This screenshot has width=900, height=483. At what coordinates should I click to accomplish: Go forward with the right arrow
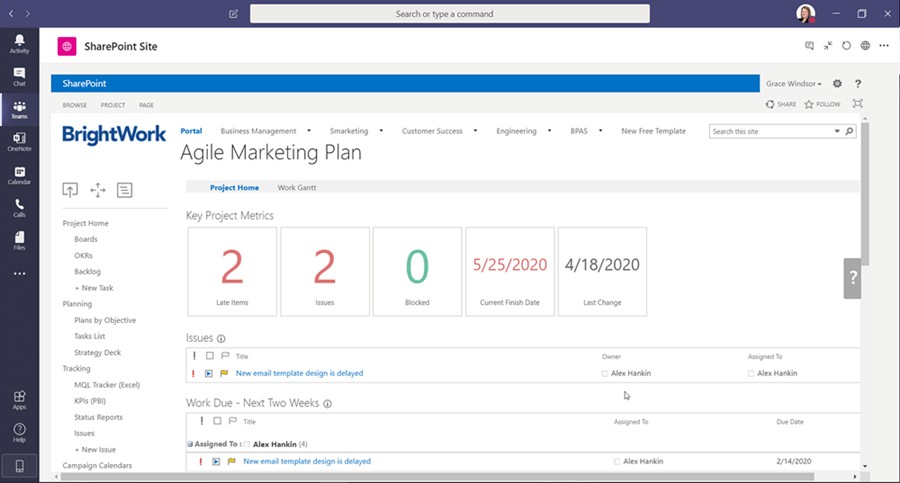point(28,14)
